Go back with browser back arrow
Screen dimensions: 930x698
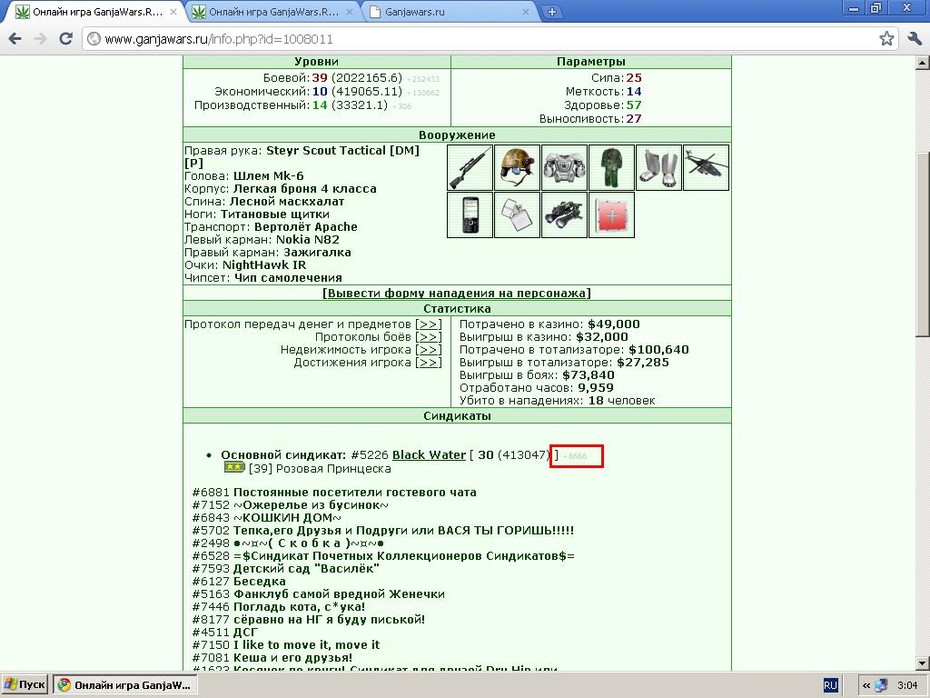tap(15, 39)
